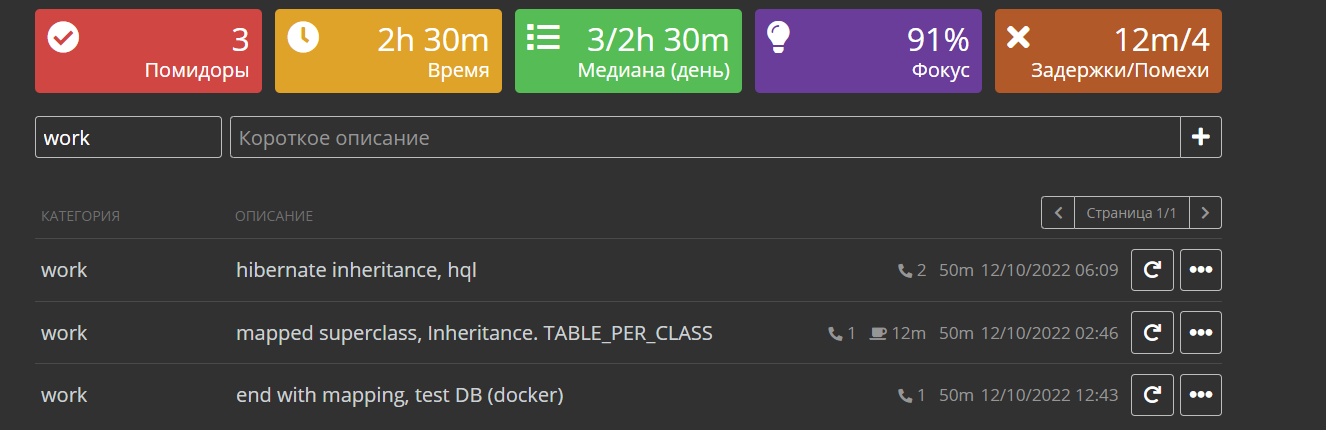
Task: Focus the Короткое описание input field
Action: [705, 137]
